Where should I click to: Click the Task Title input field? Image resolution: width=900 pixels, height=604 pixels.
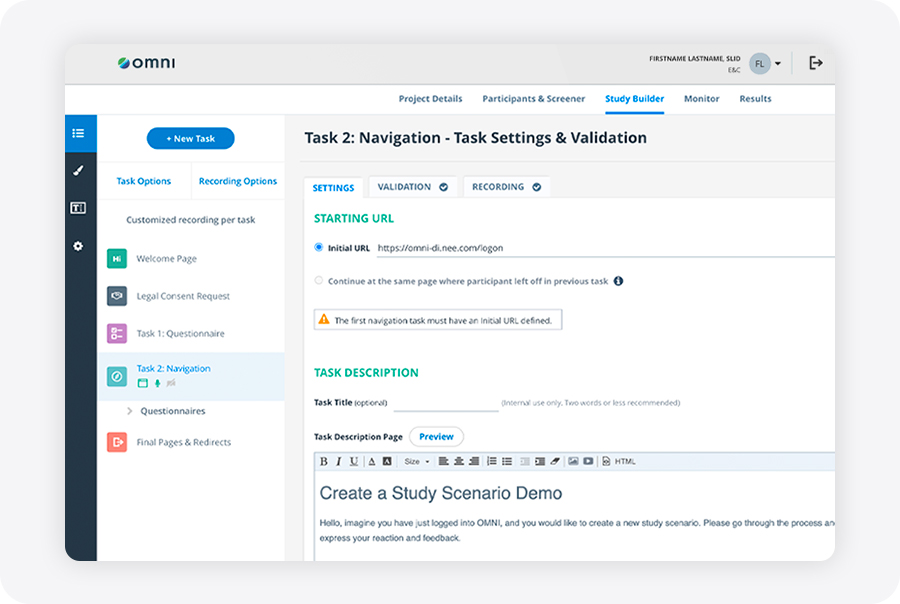click(446, 403)
